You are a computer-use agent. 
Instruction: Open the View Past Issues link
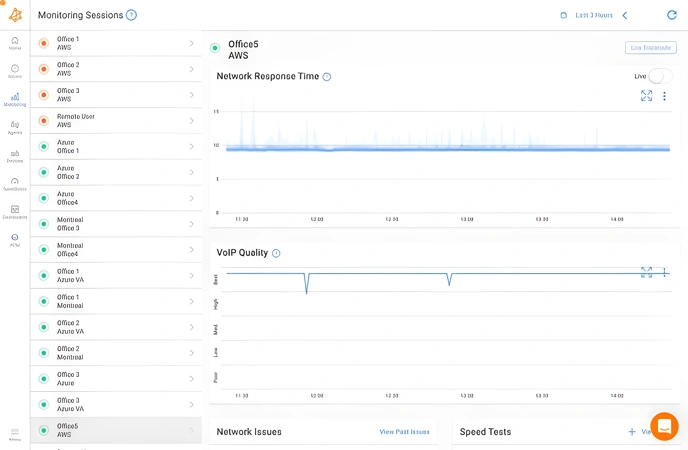point(405,432)
